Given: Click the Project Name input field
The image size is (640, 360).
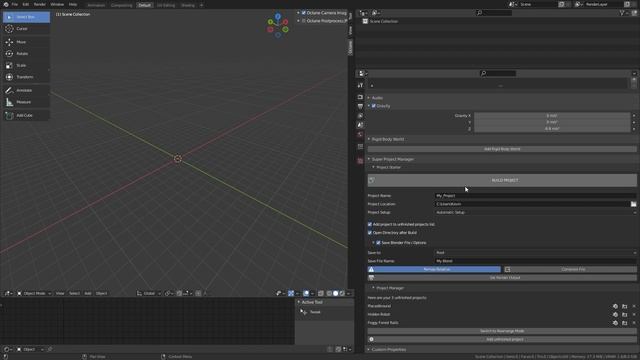Looking at the screenshot, I should coord(536,196).
